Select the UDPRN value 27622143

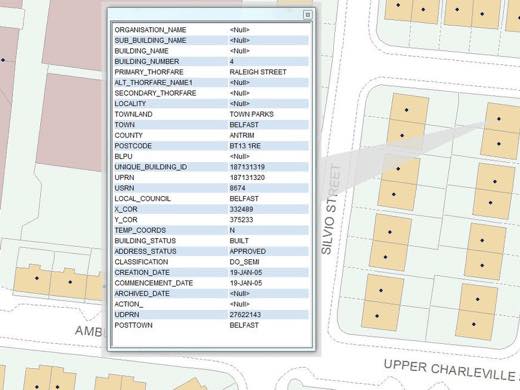click(x=245, y=315)
